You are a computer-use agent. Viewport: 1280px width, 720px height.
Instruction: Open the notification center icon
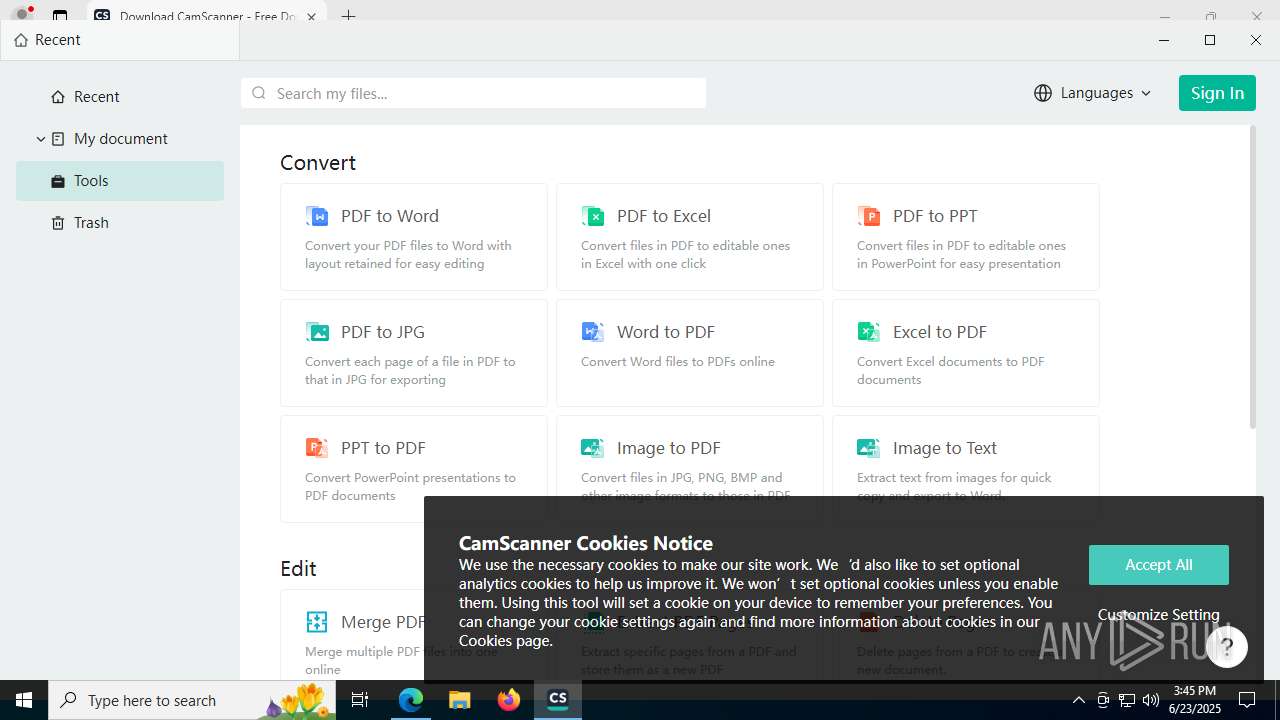(1247, 700)
